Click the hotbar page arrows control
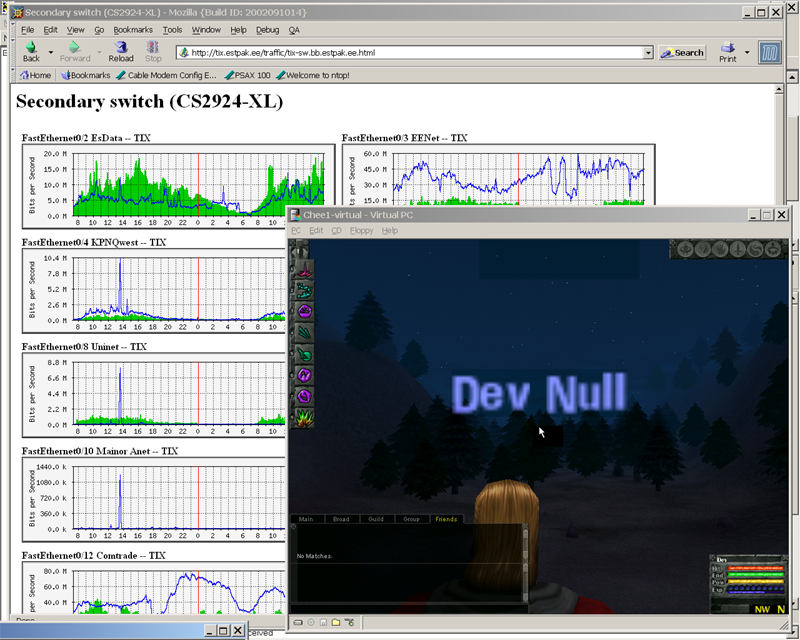The width and height of the screenshot is (800, 640). click(299, 251)
